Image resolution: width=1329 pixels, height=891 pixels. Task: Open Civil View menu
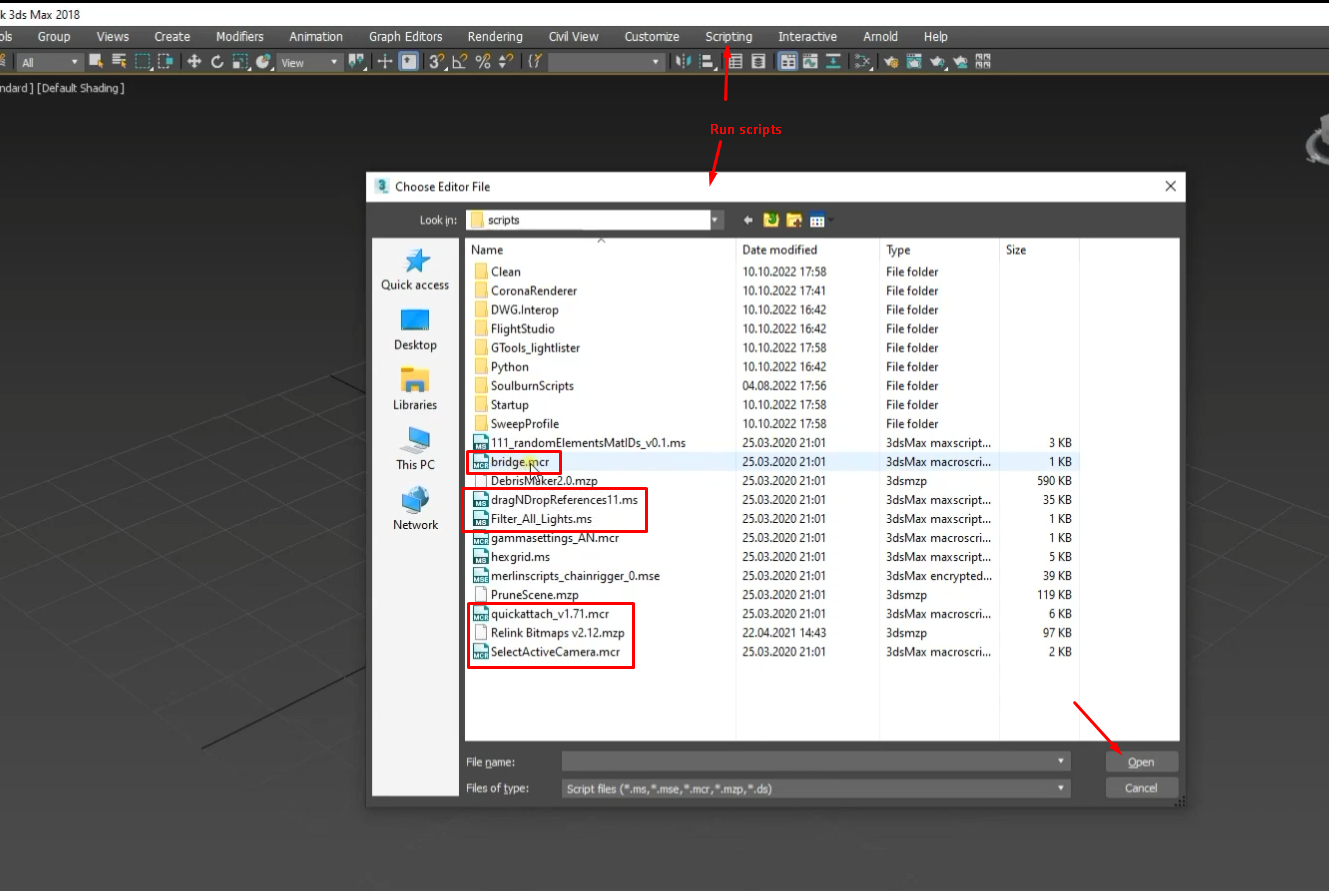click(574, 37)
